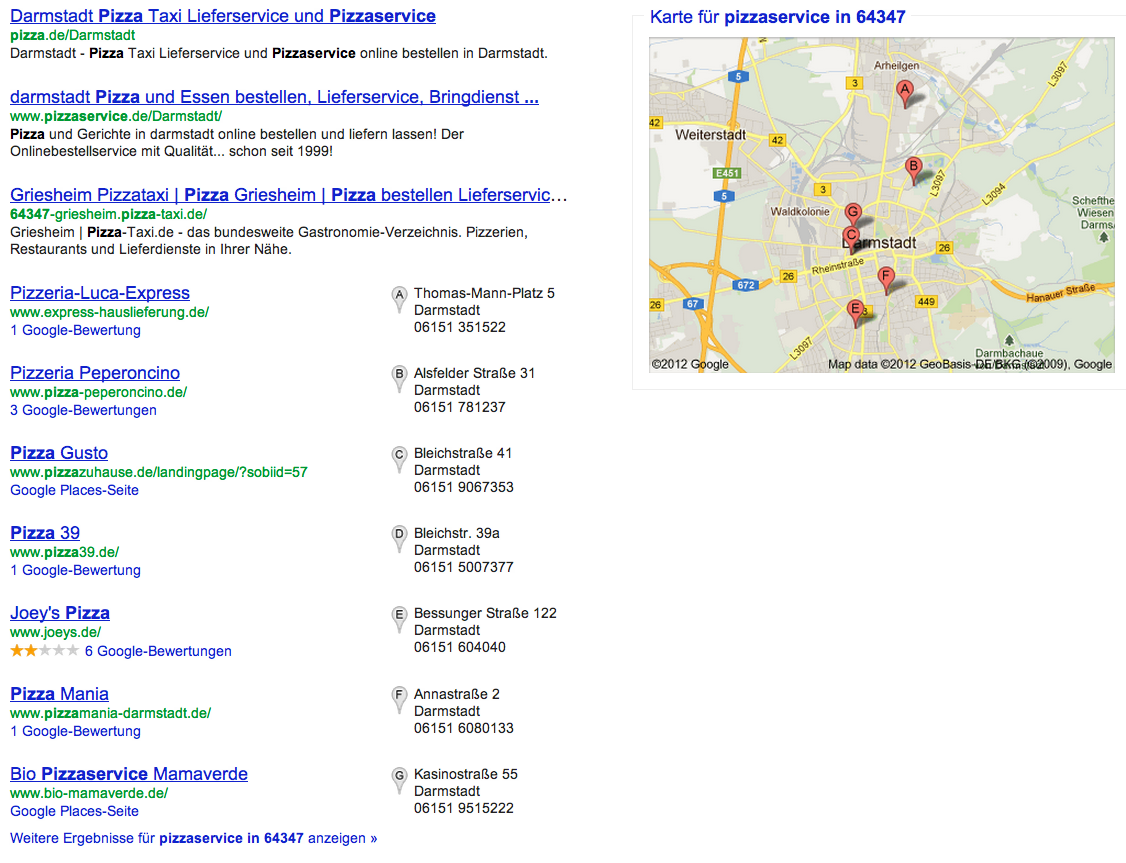
Task: Show Weitere Ergebnisse für pizzaservice in 64347
Action: coord(193,838)
